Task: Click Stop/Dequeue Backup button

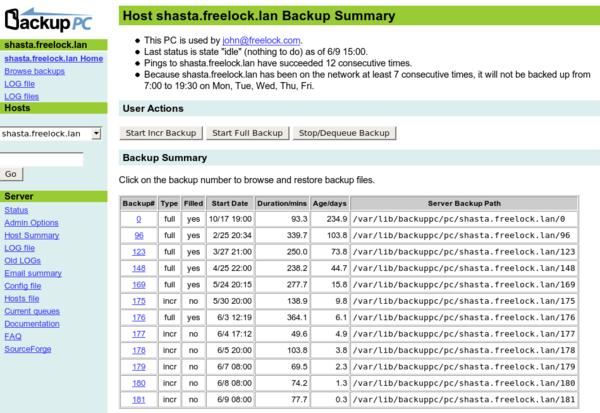Action: [344, 133]
